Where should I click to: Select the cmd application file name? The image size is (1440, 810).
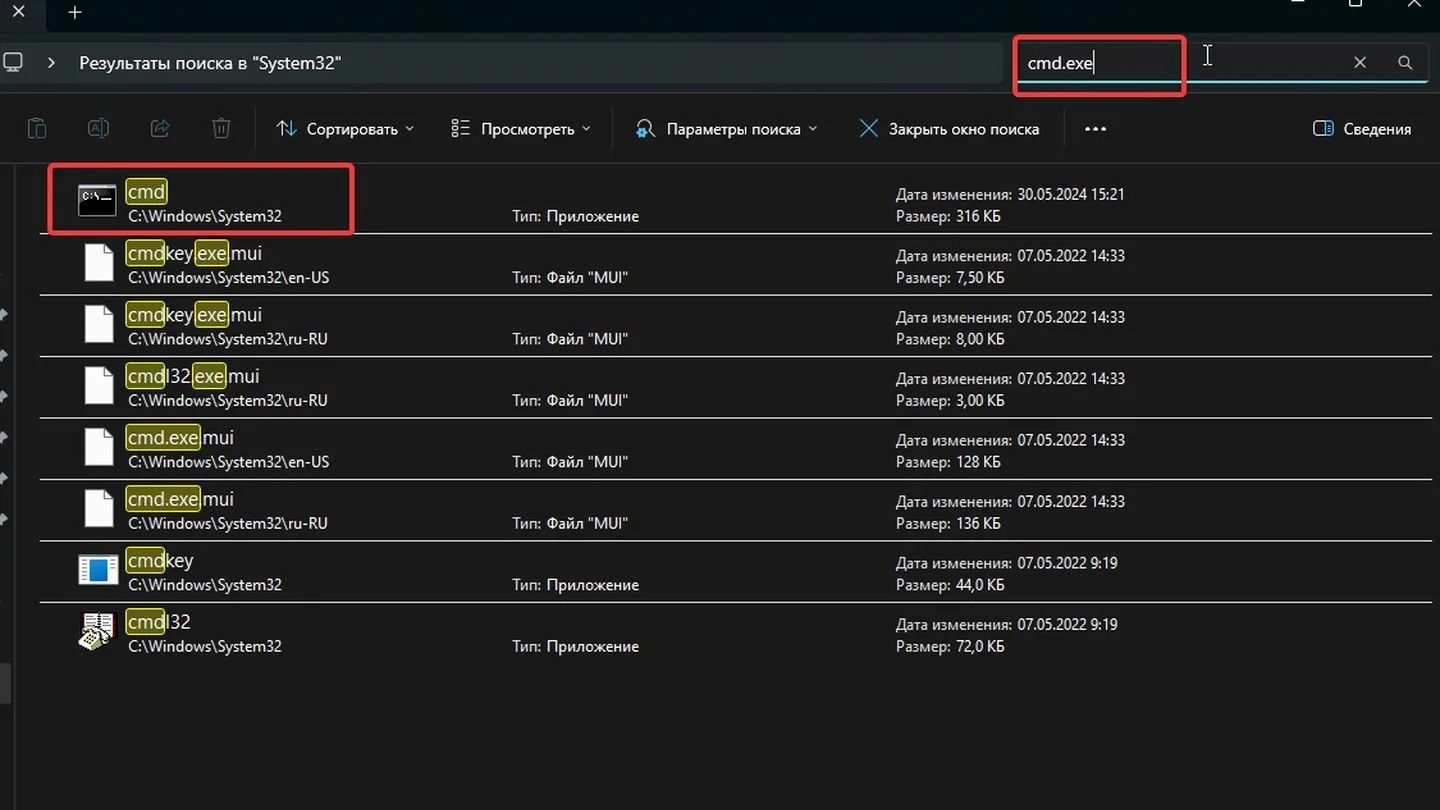click(146, 192)
